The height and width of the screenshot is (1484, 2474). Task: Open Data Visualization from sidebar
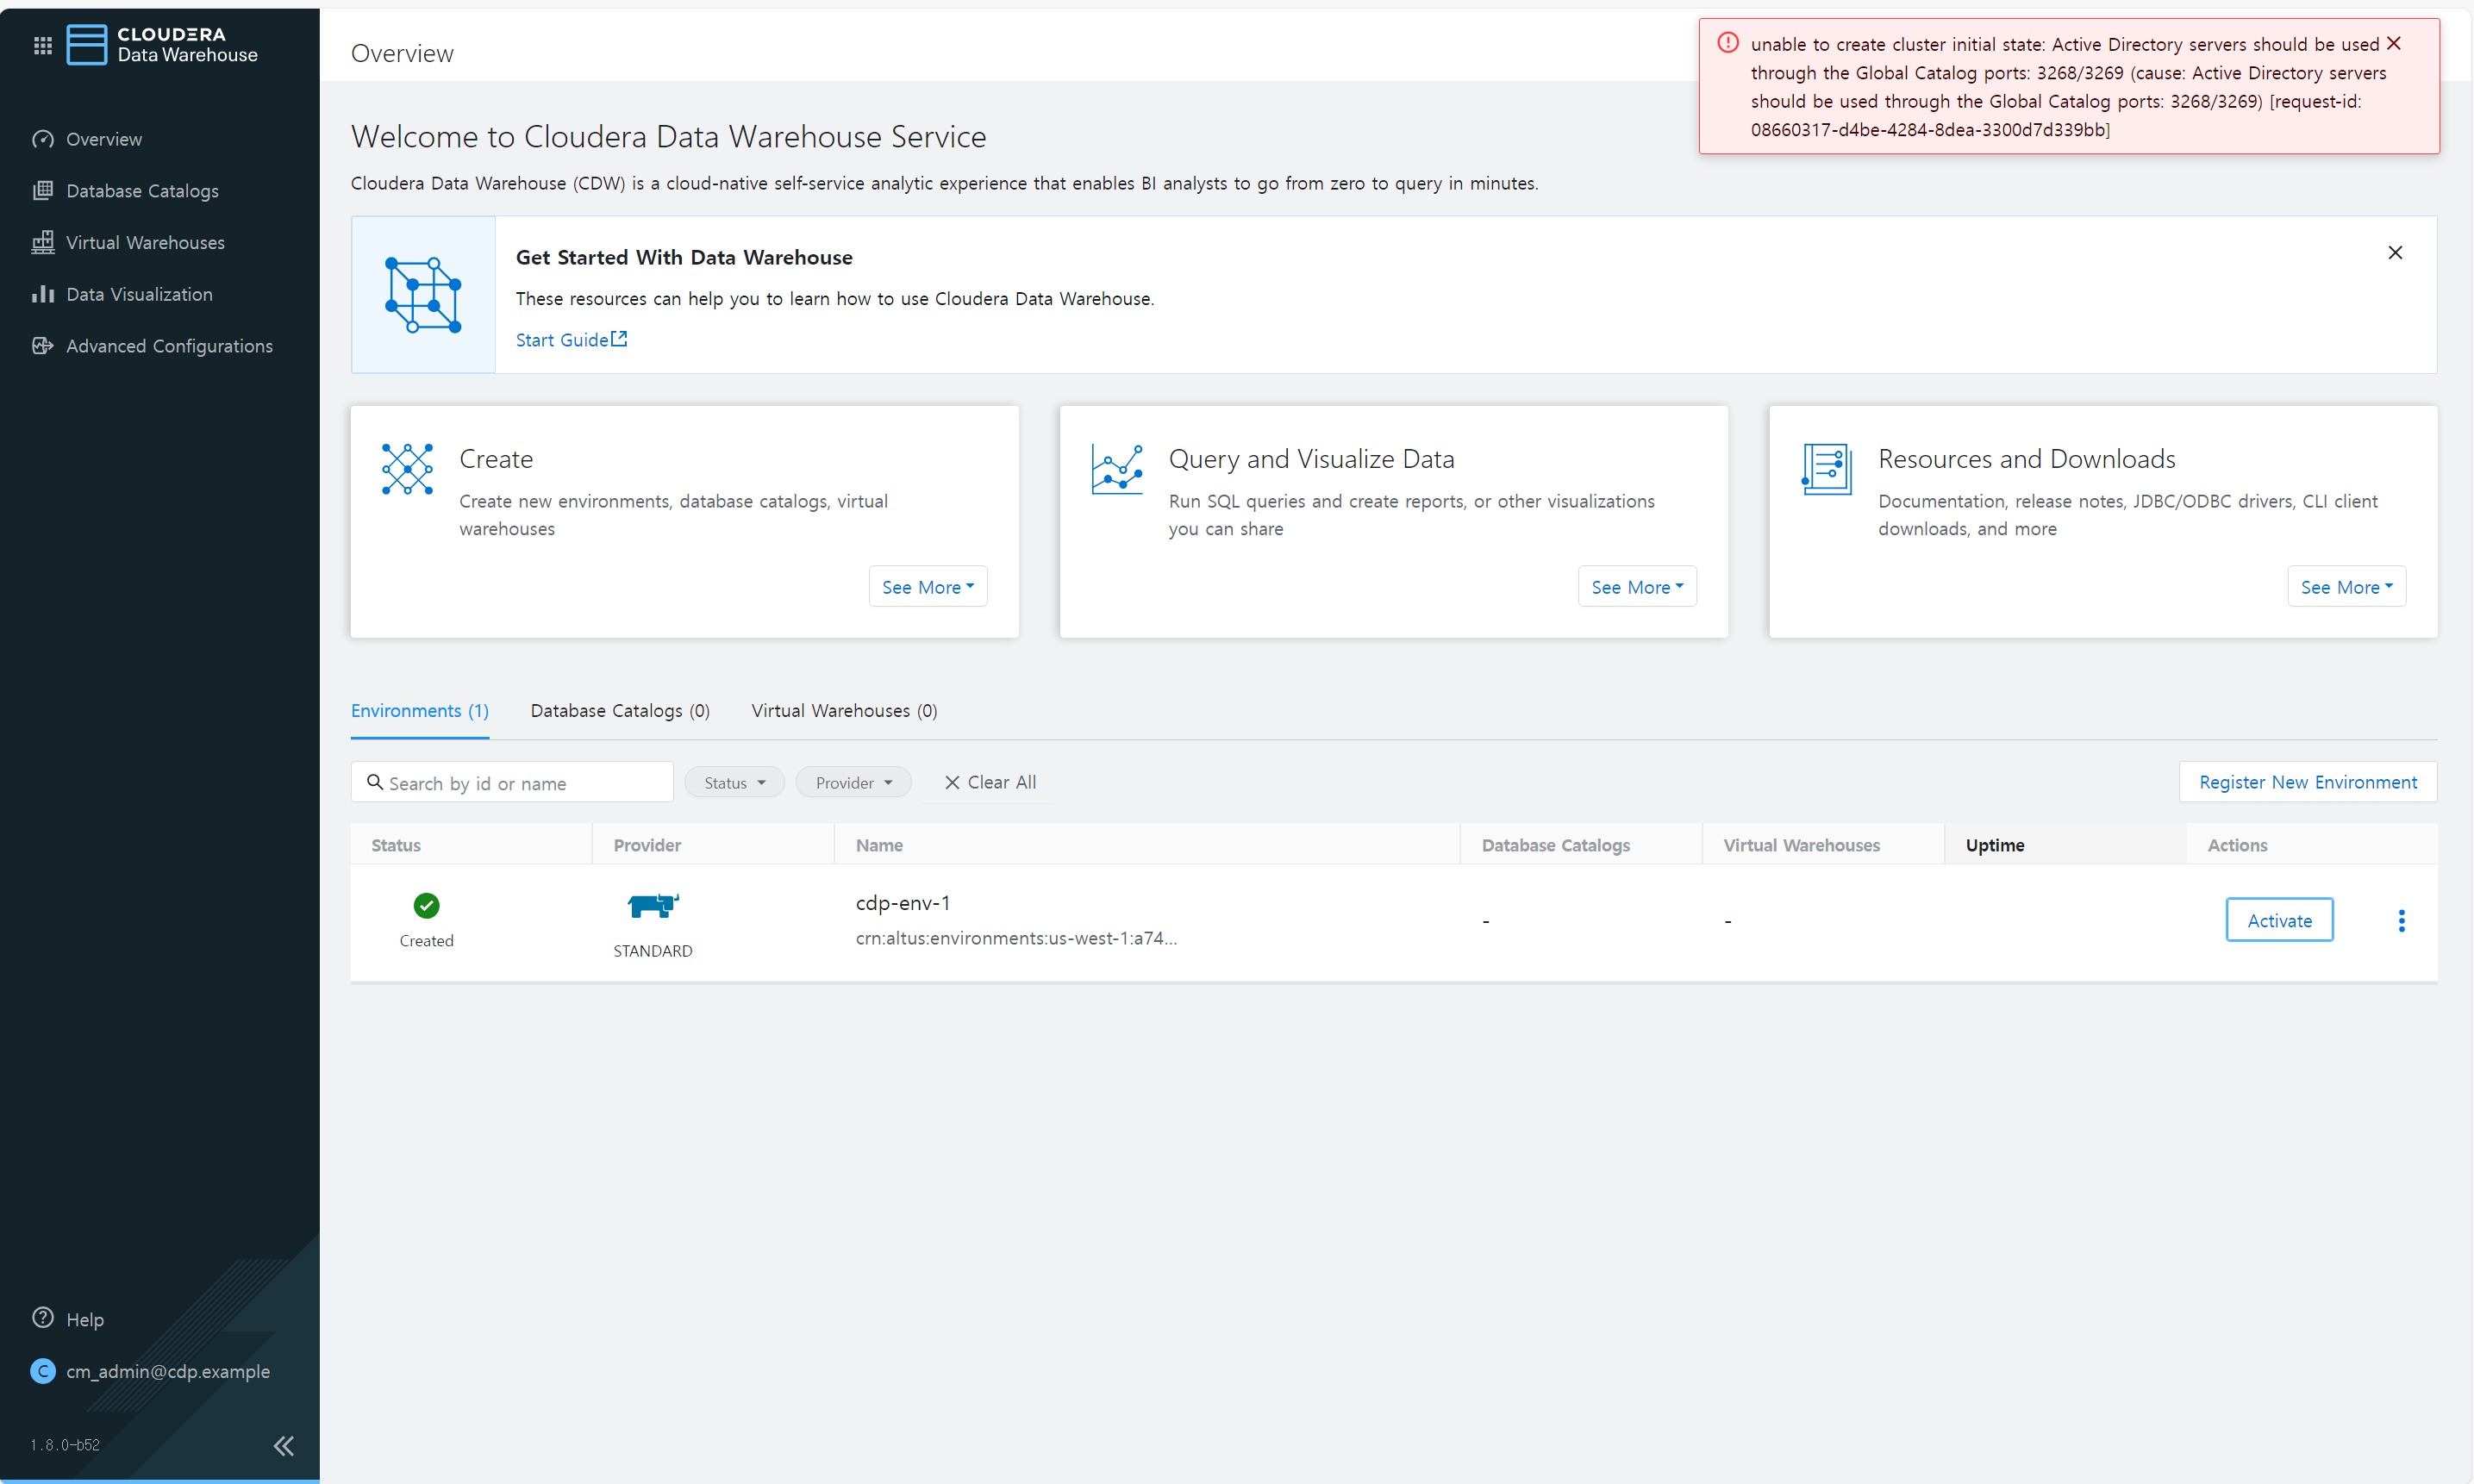[x=138, y=294]
